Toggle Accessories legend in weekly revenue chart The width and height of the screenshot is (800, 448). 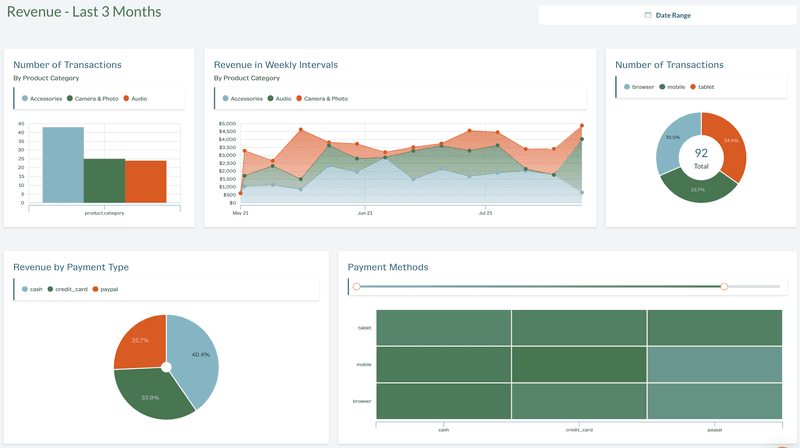pyautogui.click(x=242, y=98)
